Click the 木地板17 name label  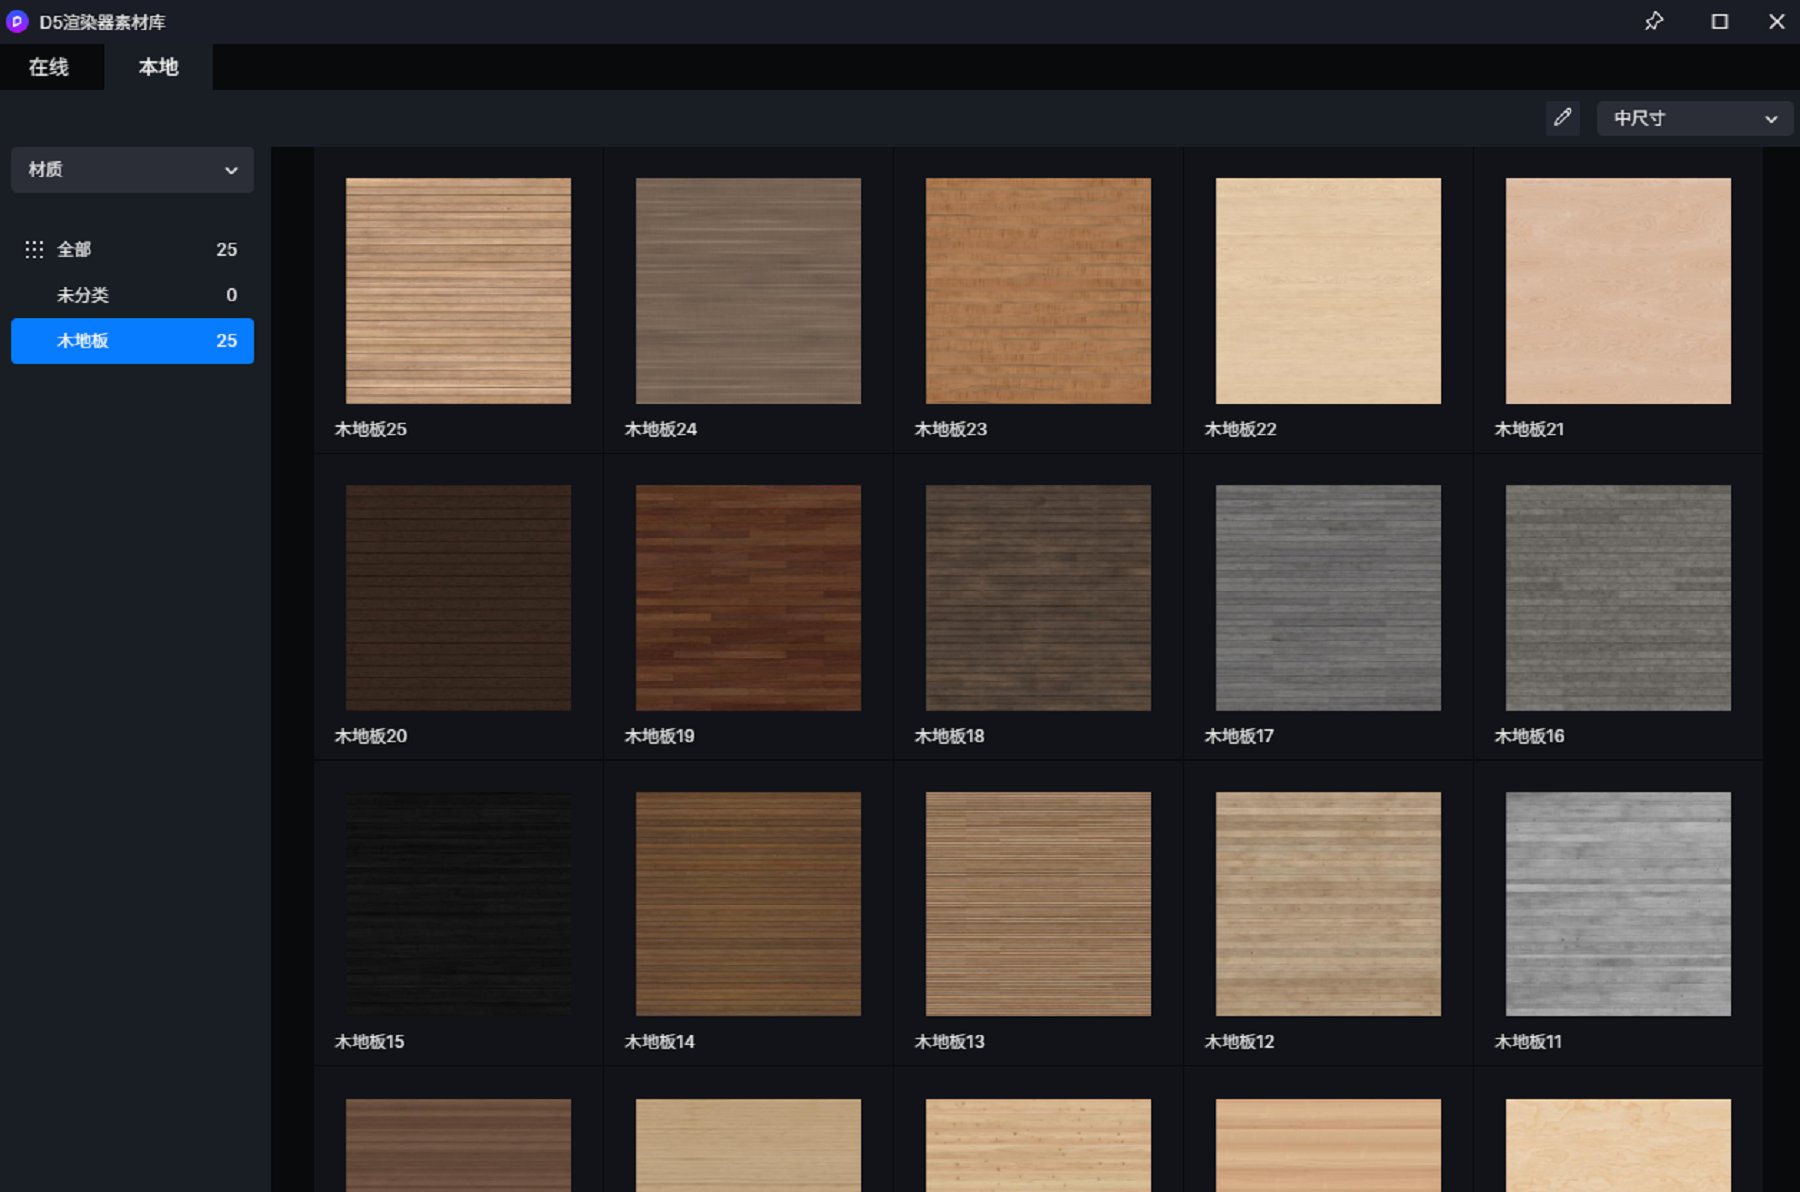[1239, 736]
